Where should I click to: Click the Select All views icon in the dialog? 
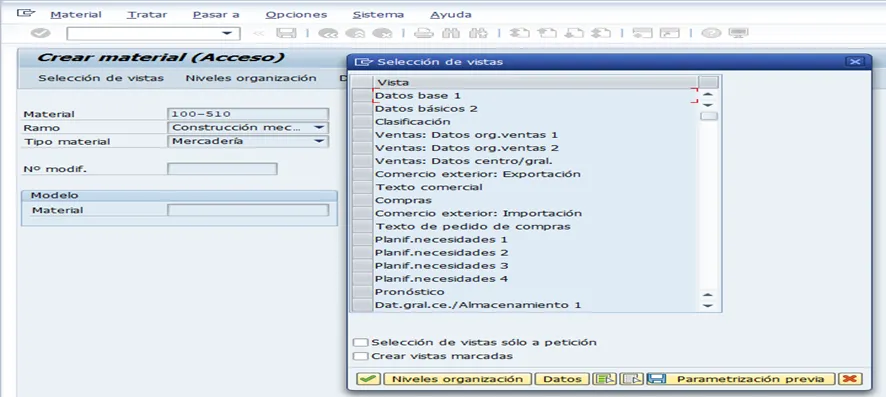[x=604, y=379]
